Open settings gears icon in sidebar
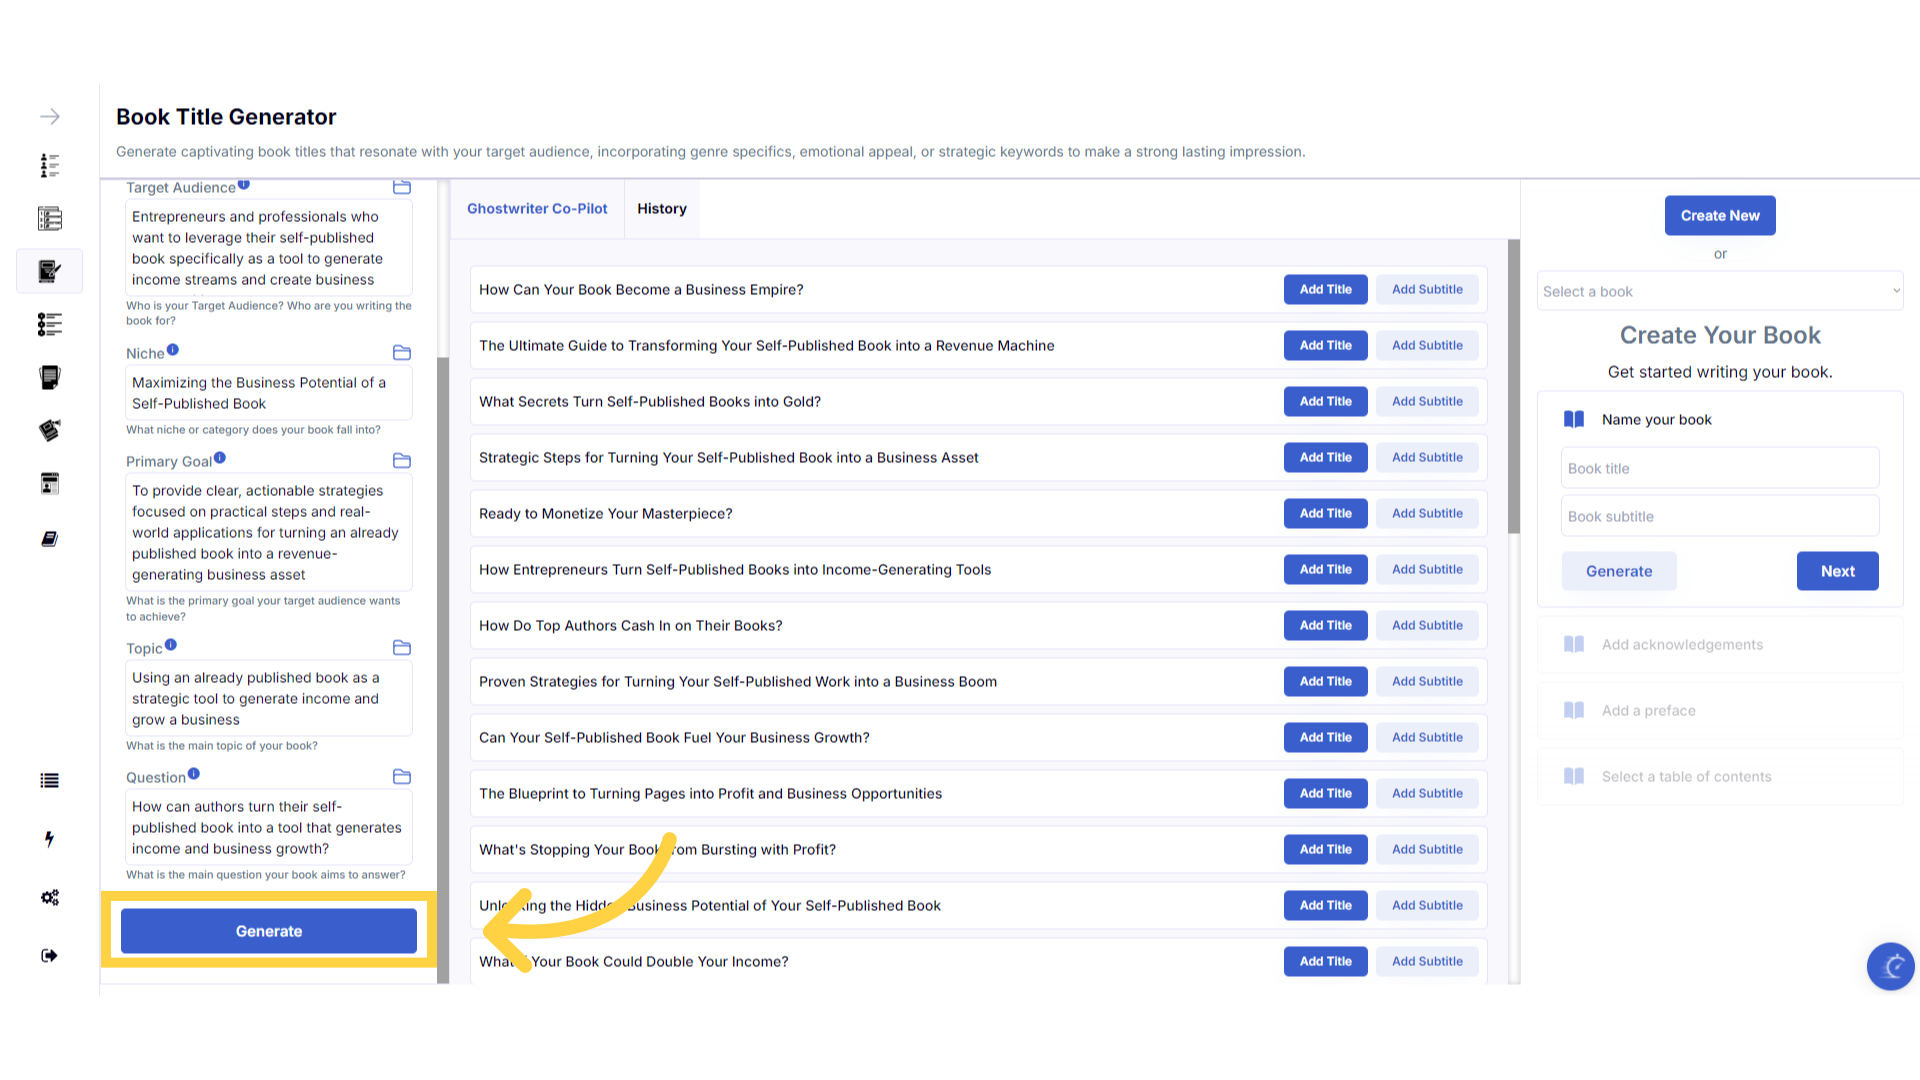Image resolution: width=1920 pixels, height=1080 pixels. coord(49,897)
